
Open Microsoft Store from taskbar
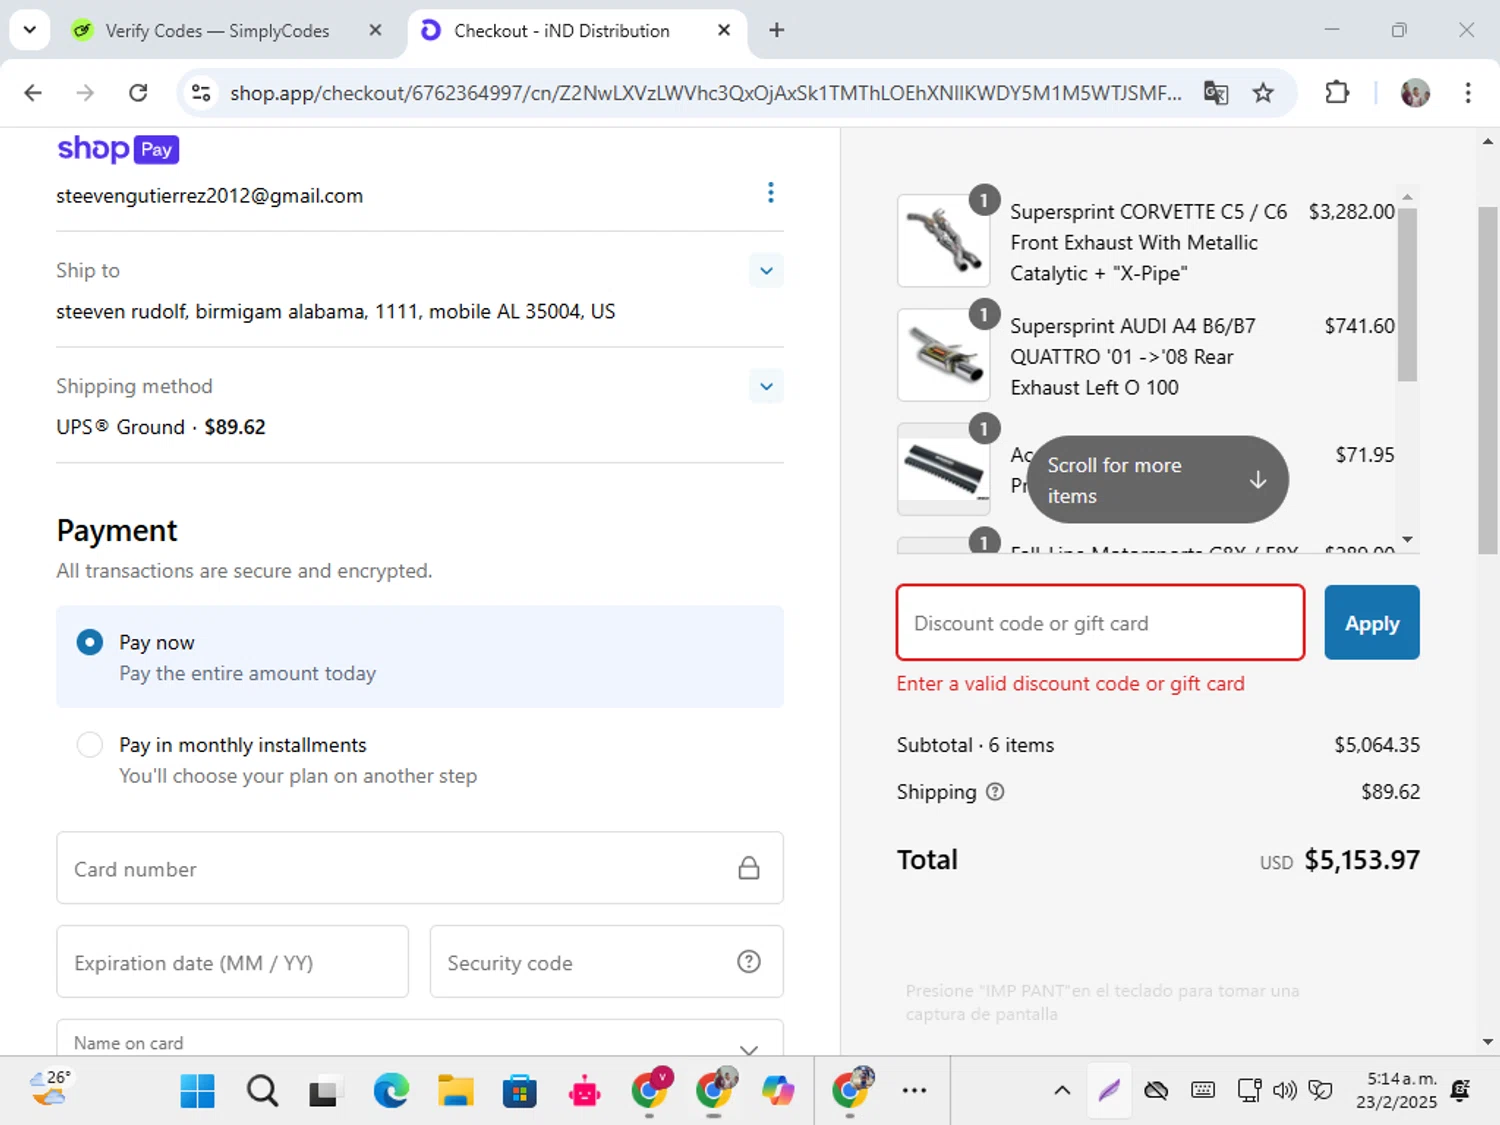[519, 1091]
